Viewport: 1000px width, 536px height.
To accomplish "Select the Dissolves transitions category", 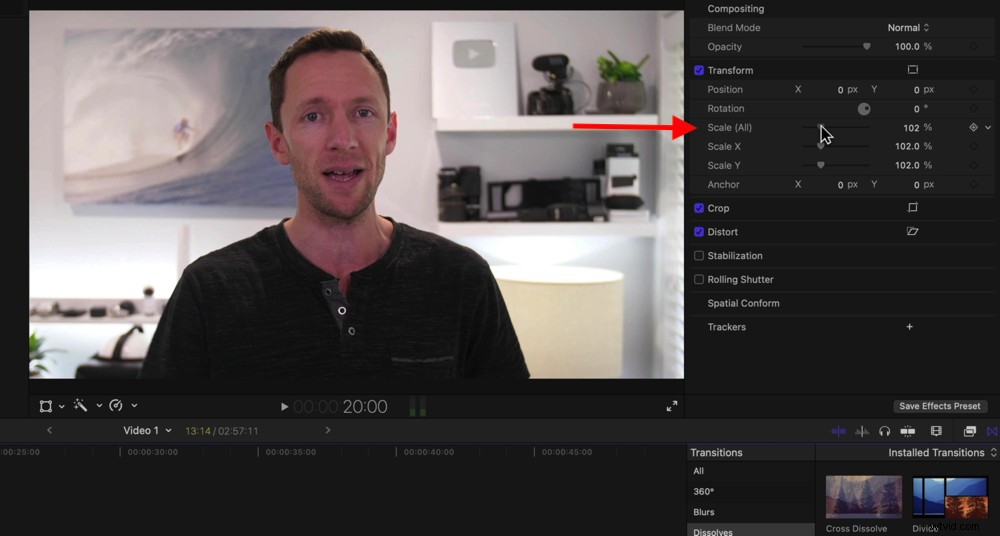I will coord(751,531).
